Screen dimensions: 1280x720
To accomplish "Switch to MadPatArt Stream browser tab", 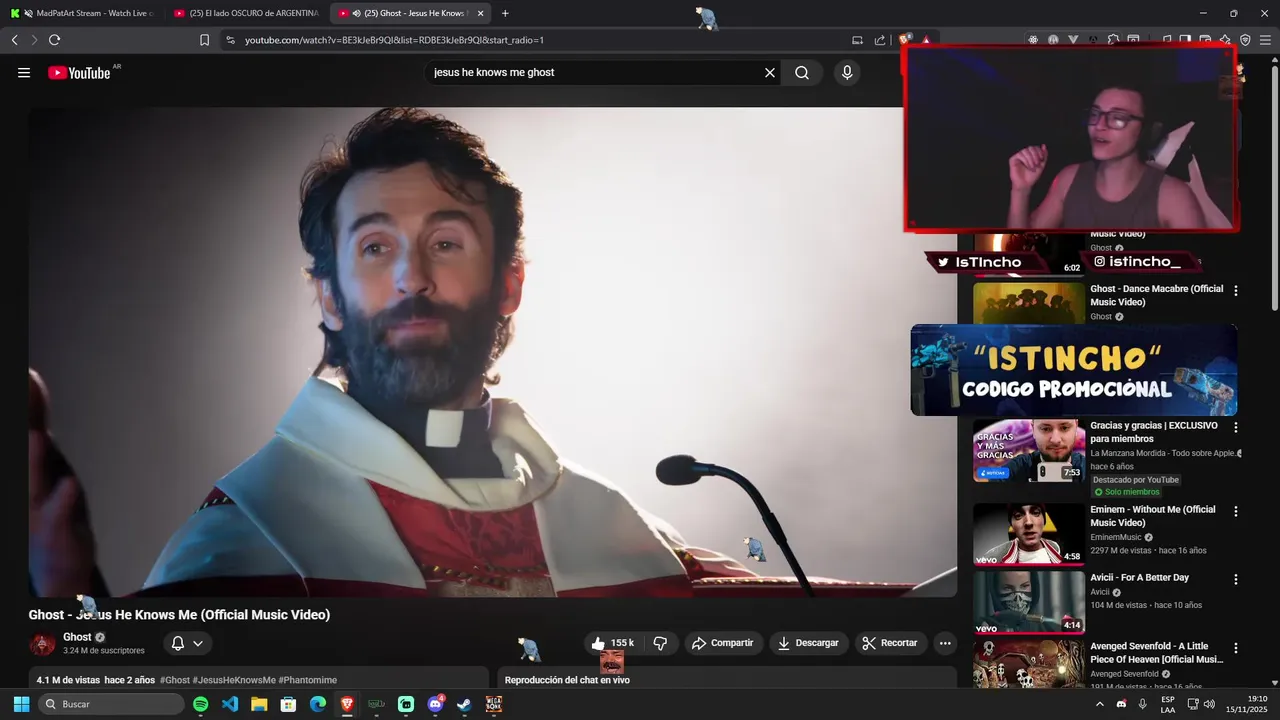I will point(82,13).
